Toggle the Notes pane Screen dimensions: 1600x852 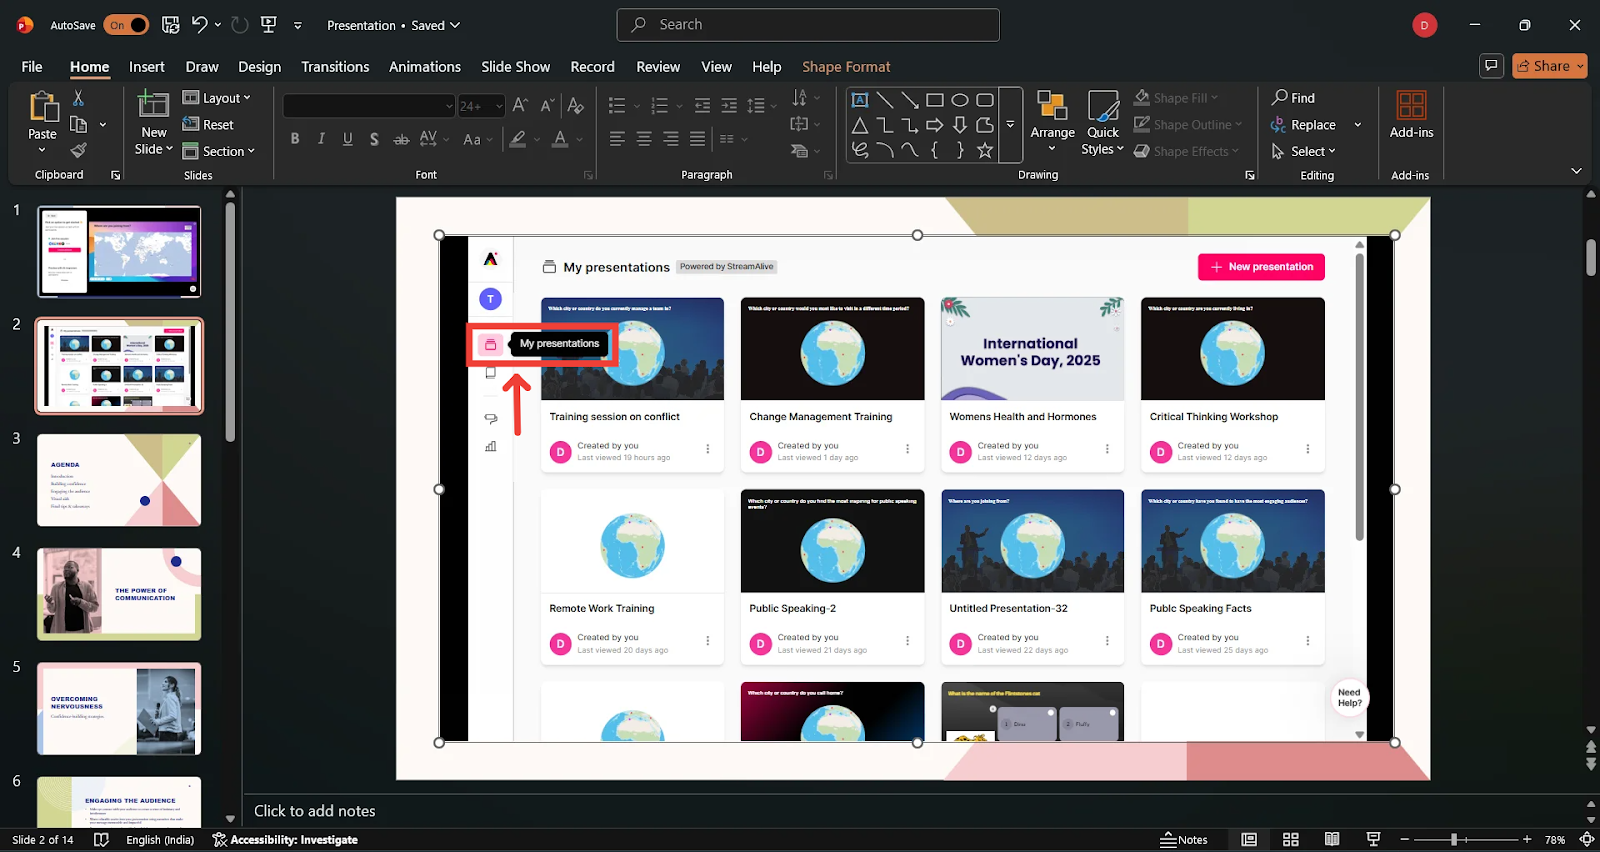point(1184,840)
